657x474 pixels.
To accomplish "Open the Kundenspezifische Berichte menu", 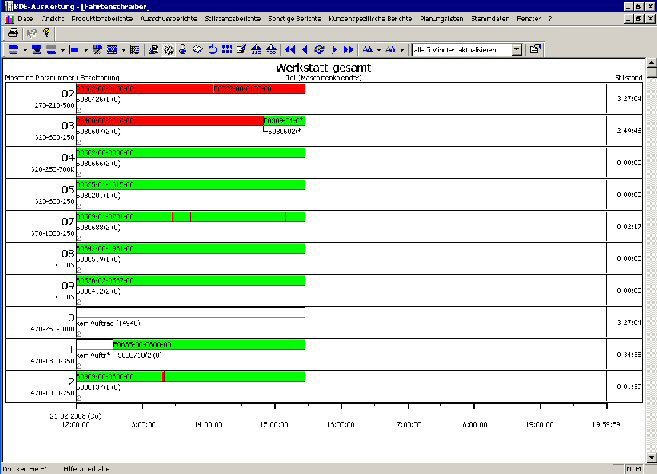I will 370,18.
